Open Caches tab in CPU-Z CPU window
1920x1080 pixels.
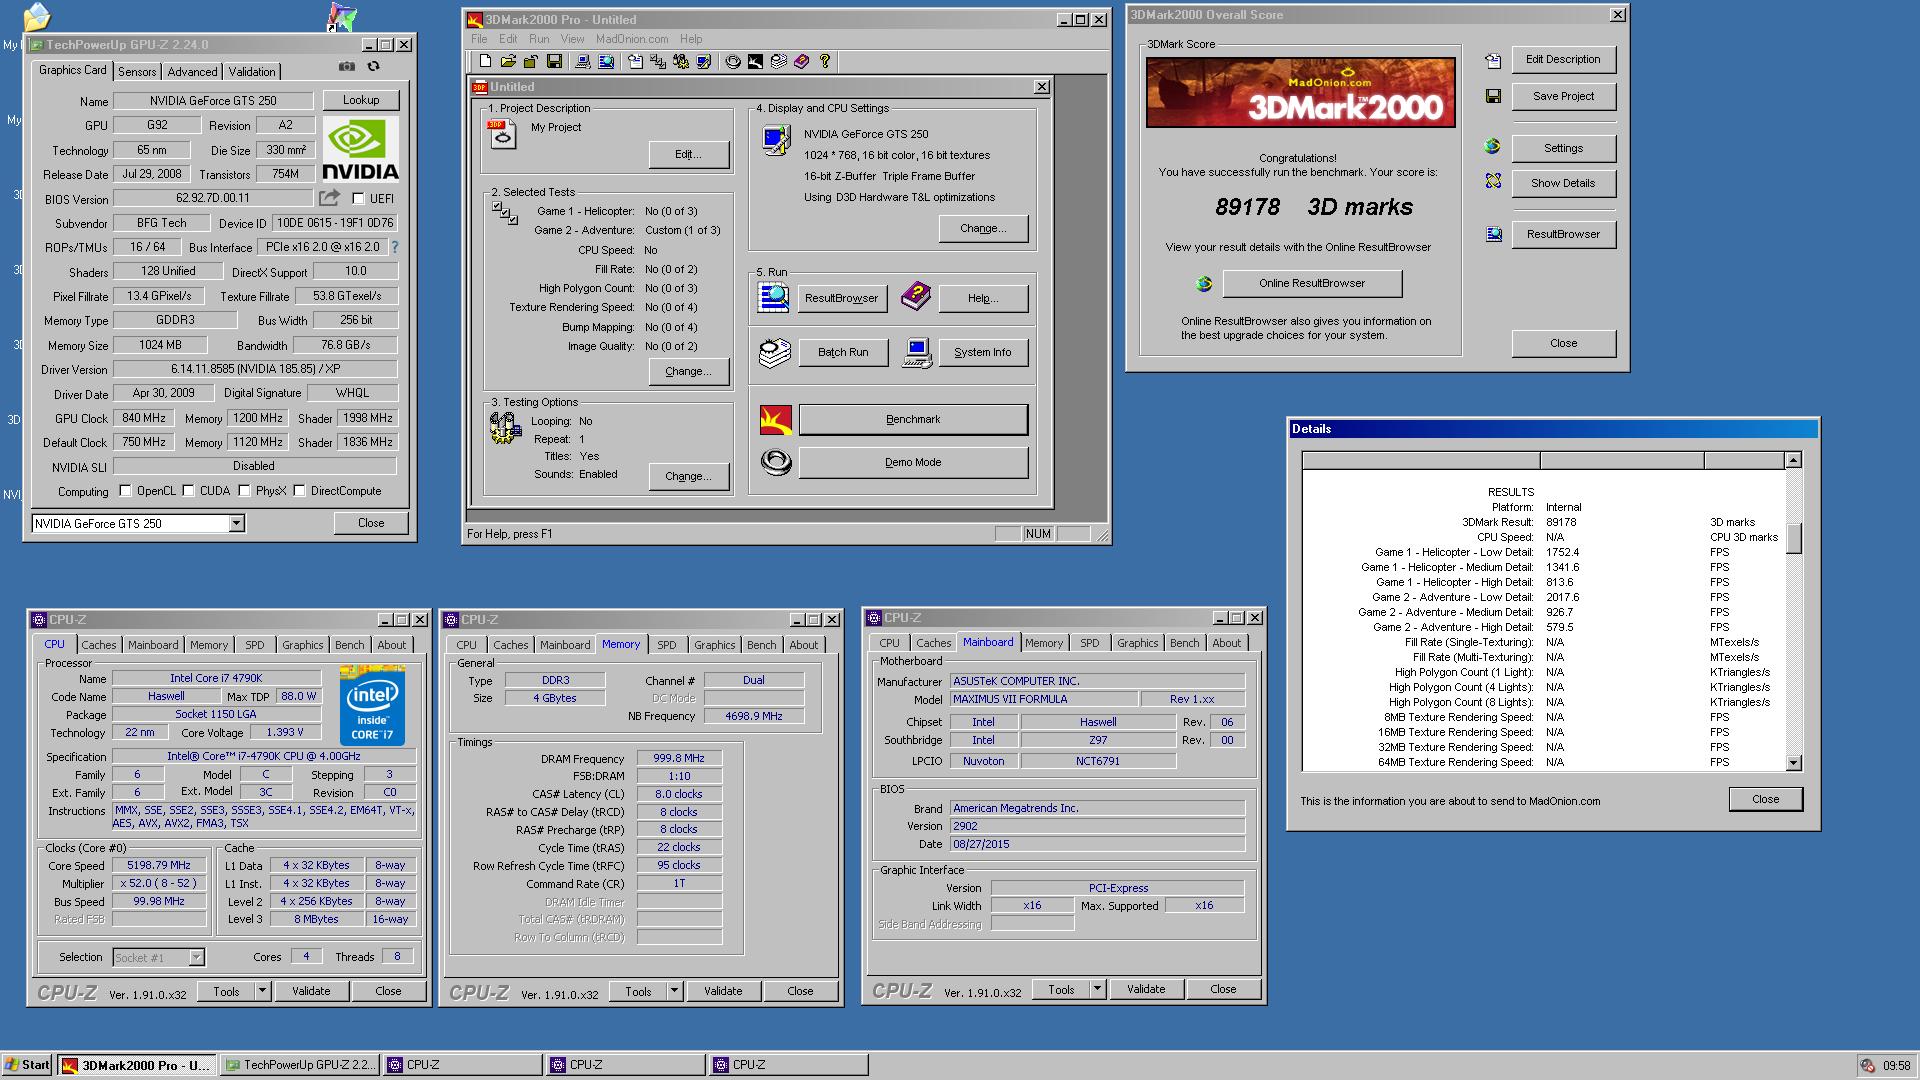tap(99, 645)
